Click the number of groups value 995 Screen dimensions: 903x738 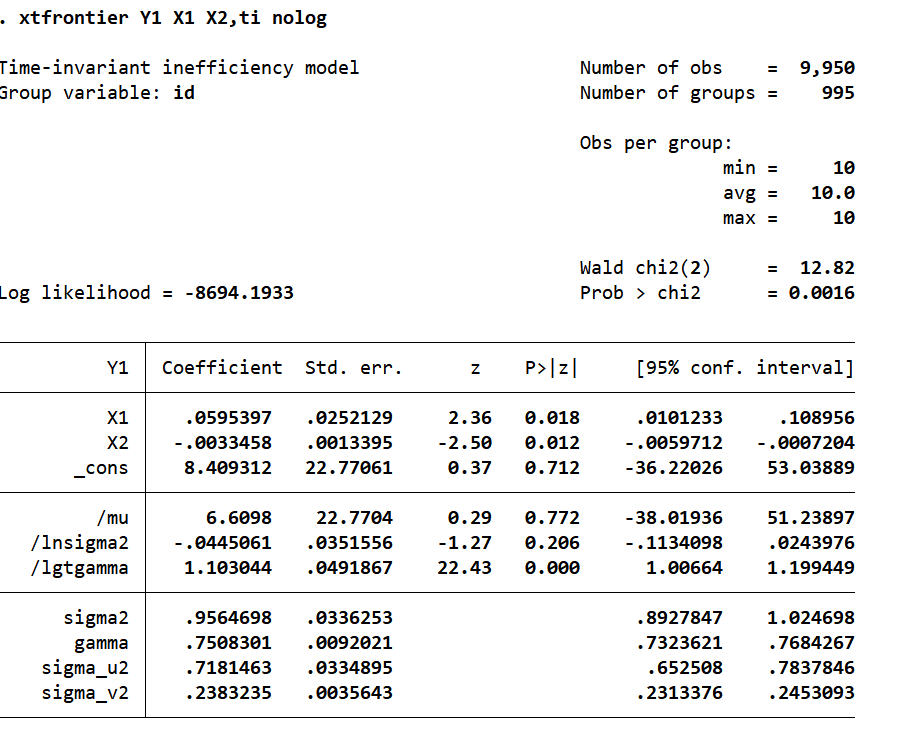point(837,93)
